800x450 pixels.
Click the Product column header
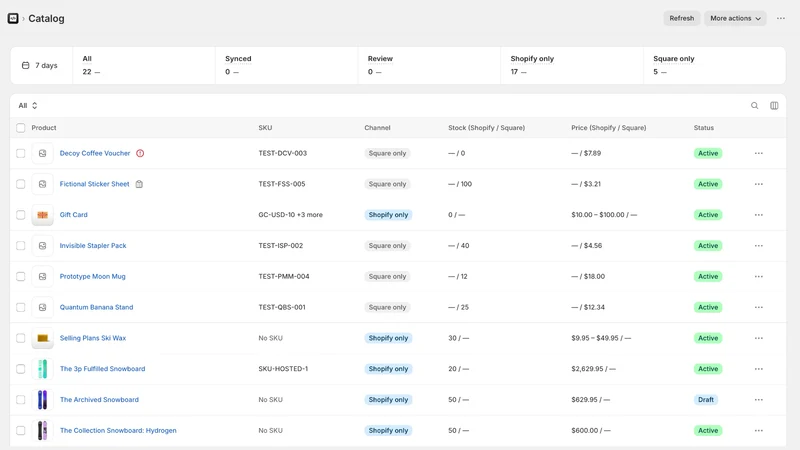coord(44,128)
